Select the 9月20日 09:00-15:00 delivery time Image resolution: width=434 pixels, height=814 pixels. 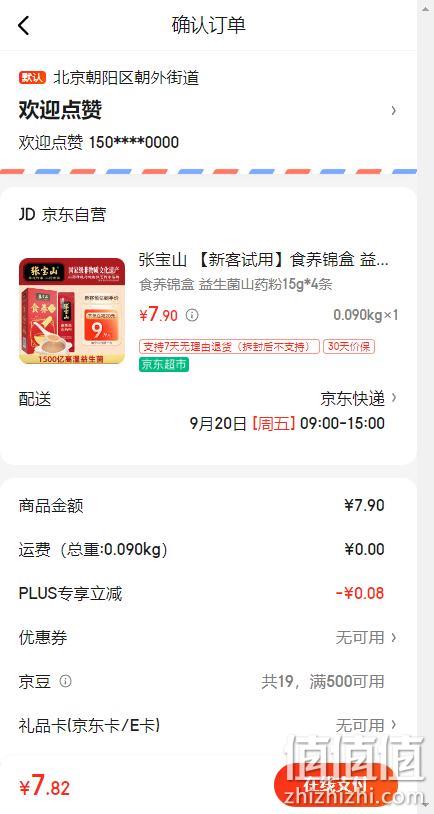287,423
